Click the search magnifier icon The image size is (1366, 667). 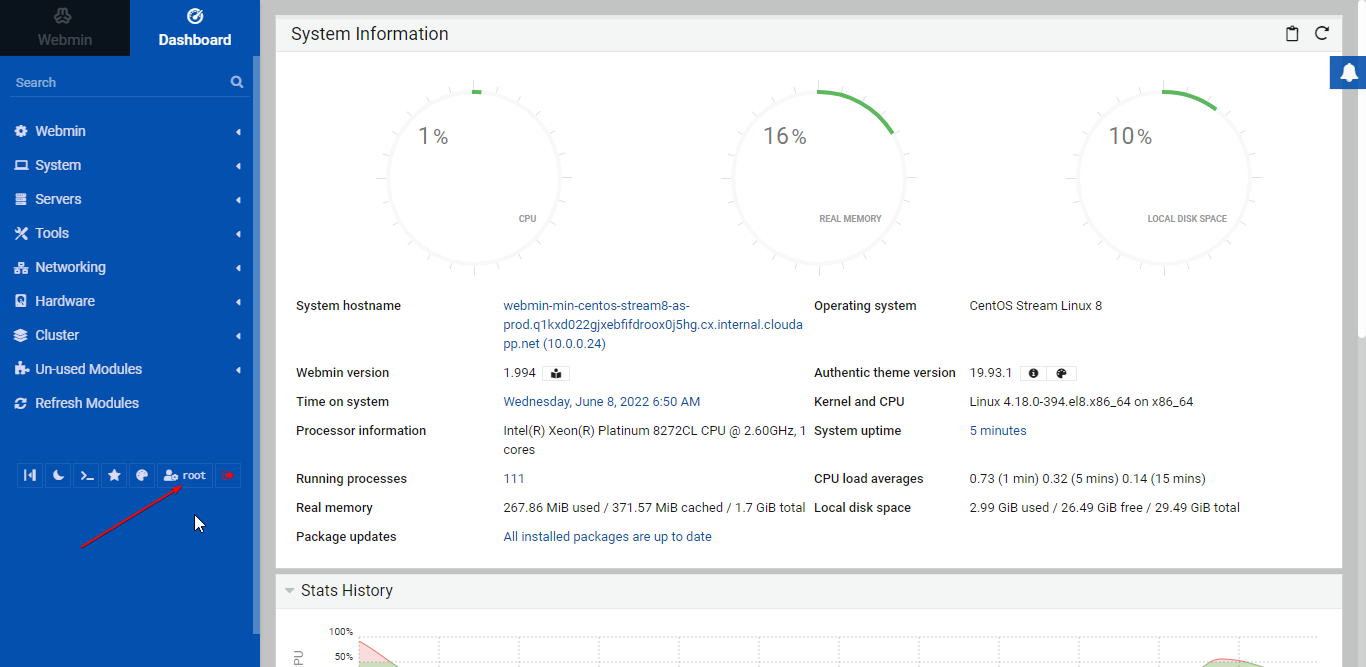pyautogui.click(x=237, y=82)
